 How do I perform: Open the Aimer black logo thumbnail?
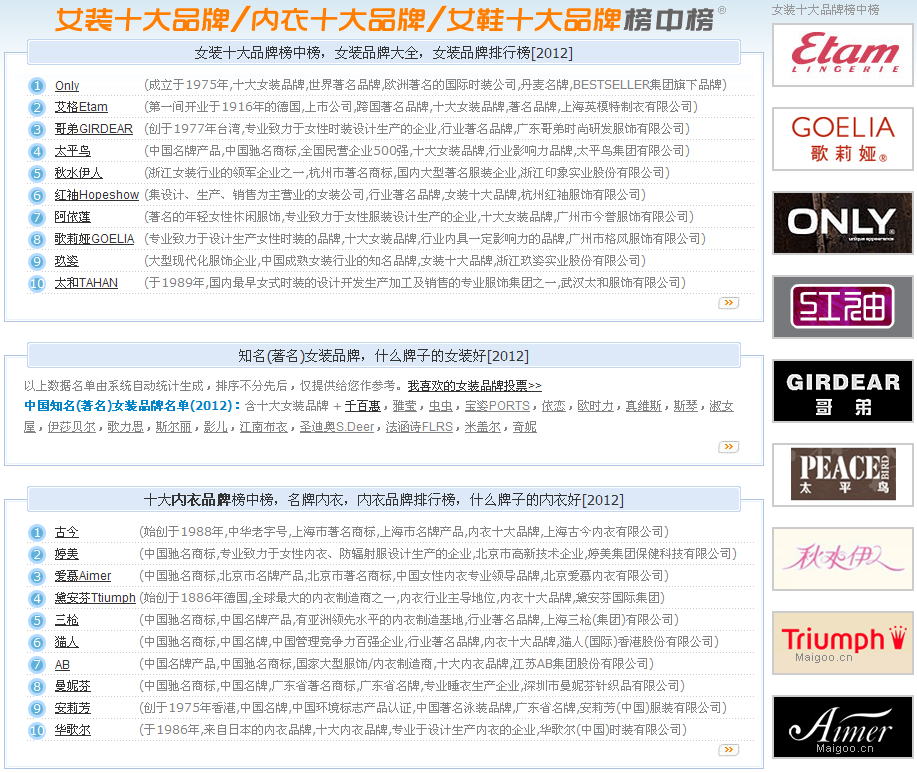[843, 727]
